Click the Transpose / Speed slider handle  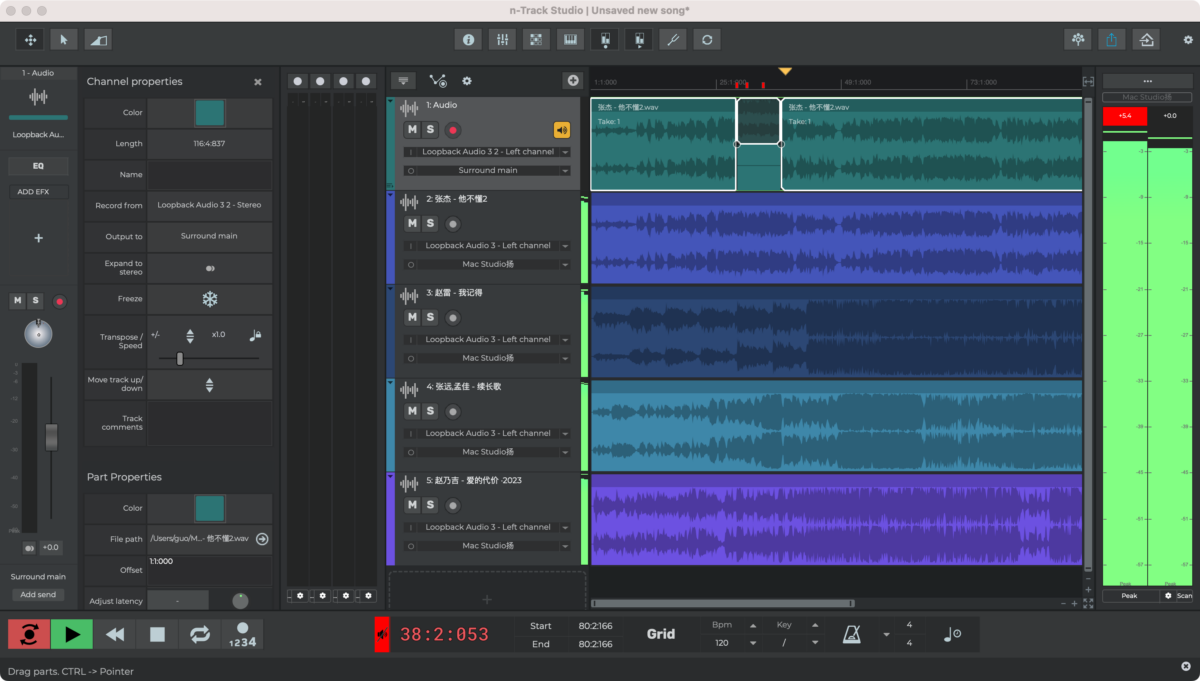180,359
